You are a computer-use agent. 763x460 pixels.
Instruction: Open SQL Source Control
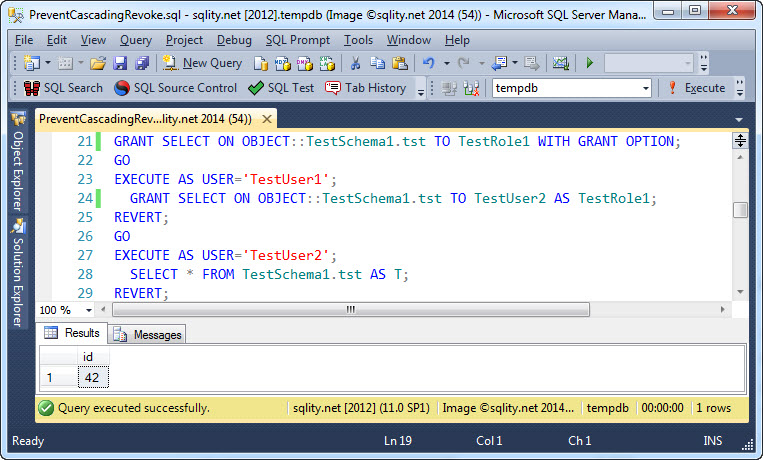175,88
